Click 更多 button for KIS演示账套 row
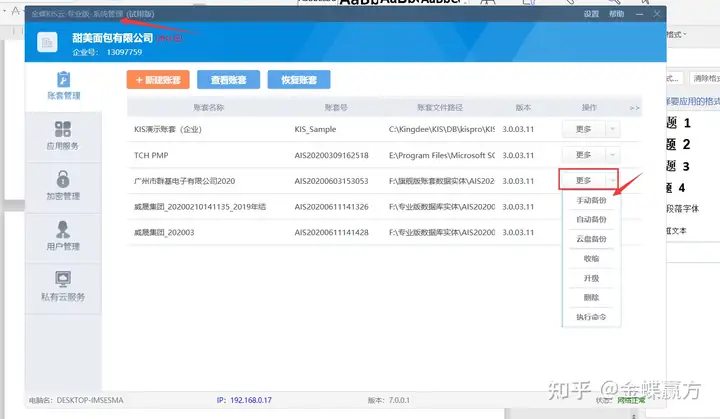This screenshot has height=419, width=720. [584, 129]
